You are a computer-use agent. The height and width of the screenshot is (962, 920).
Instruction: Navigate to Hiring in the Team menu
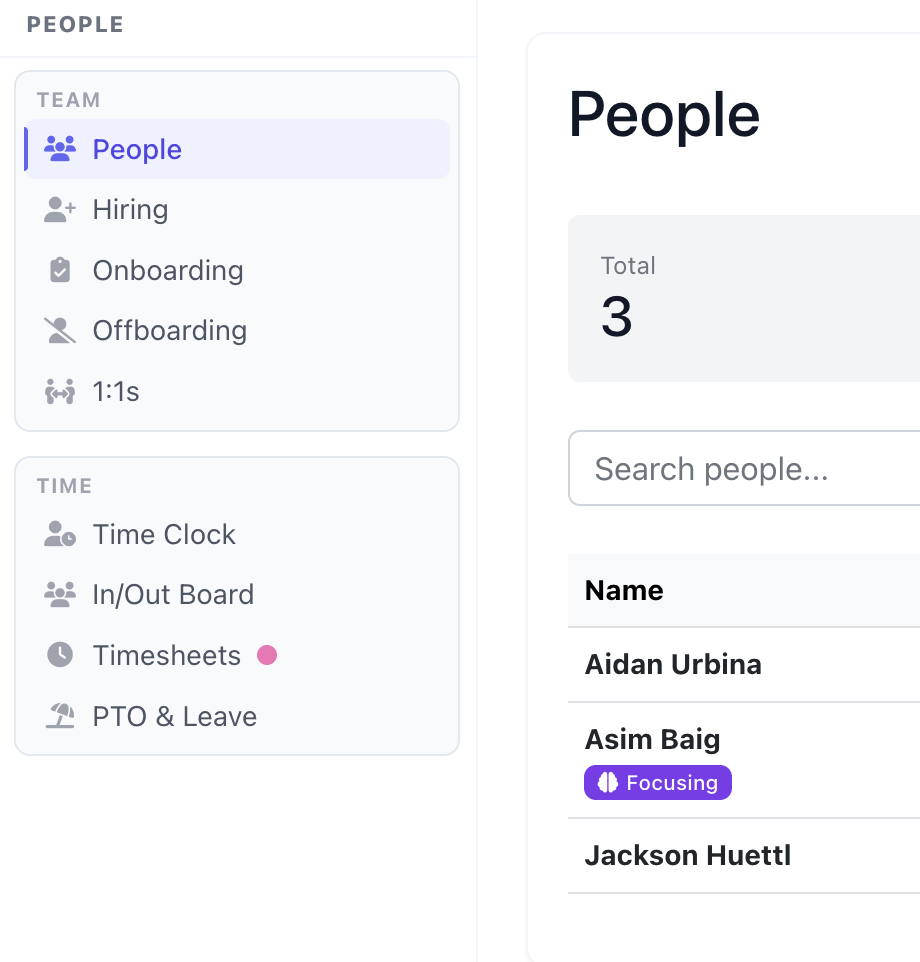(x=130, y=209)
